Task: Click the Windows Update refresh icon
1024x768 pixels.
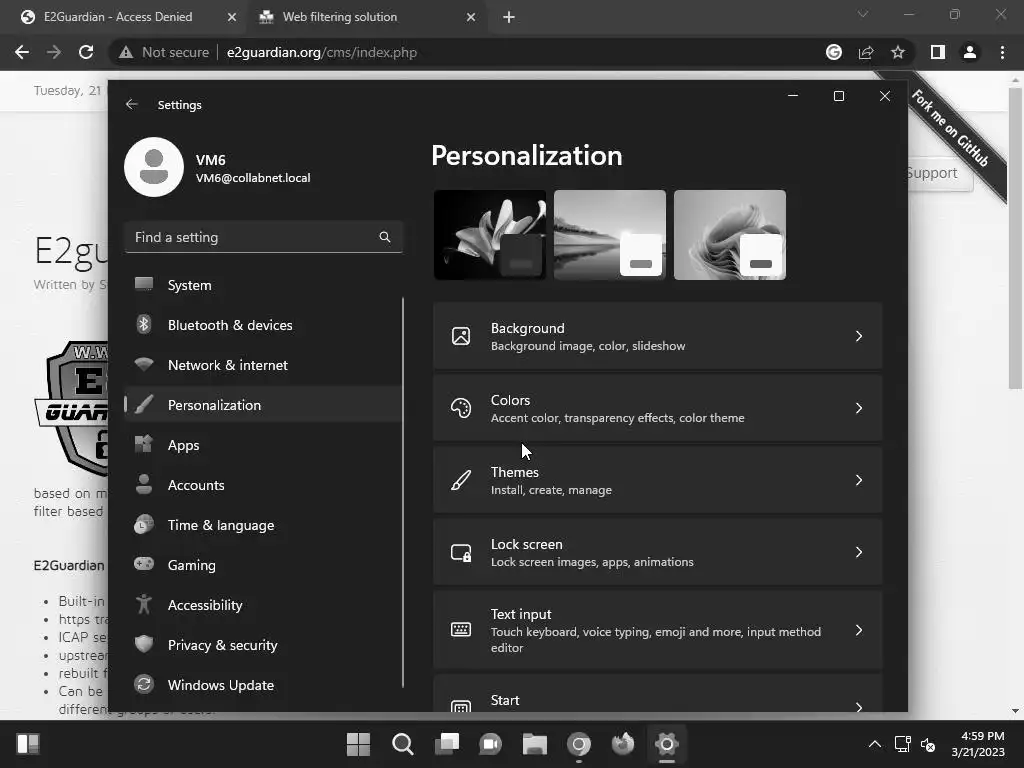Action: click(144, 684)
